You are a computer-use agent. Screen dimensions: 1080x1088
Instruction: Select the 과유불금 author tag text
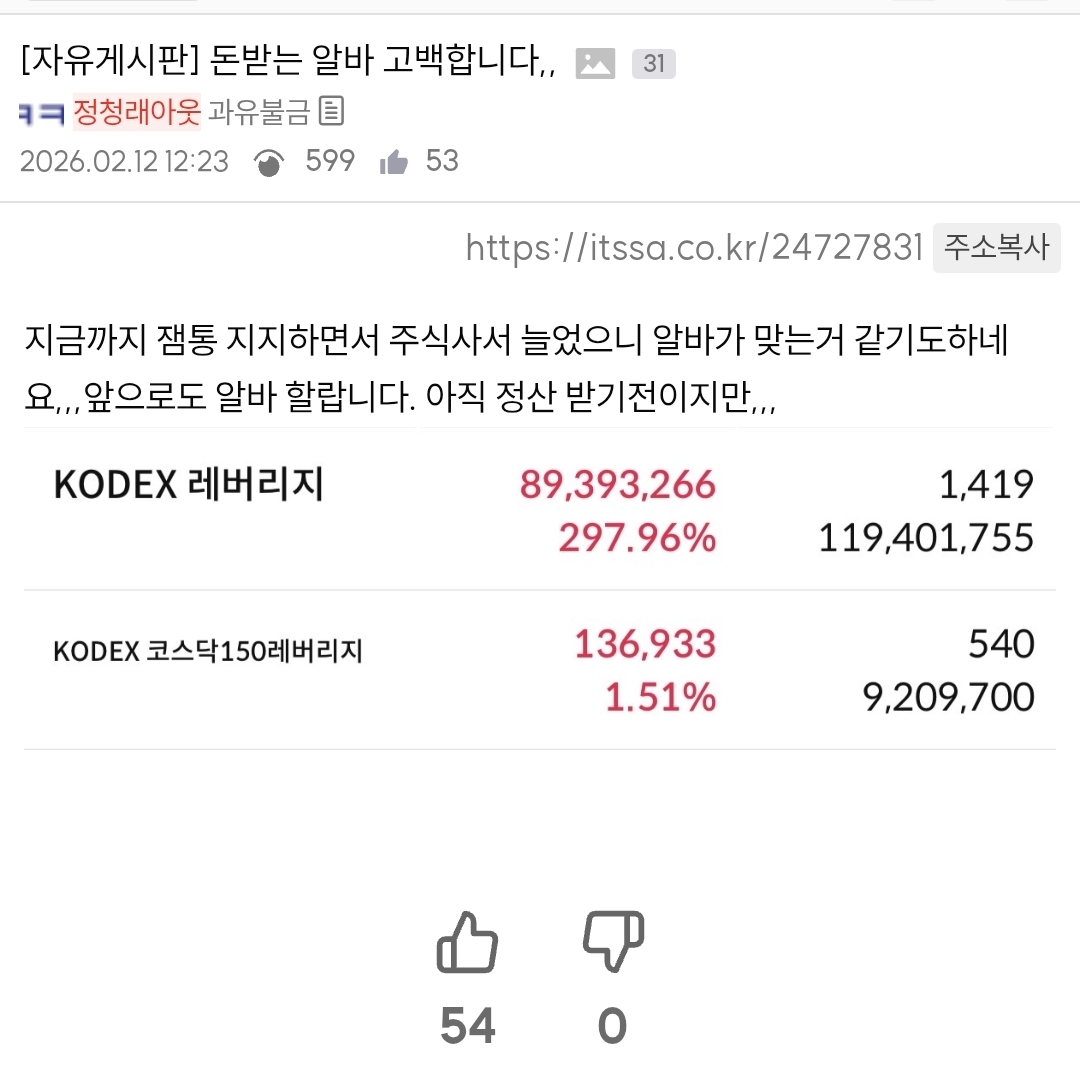point(258,112)
